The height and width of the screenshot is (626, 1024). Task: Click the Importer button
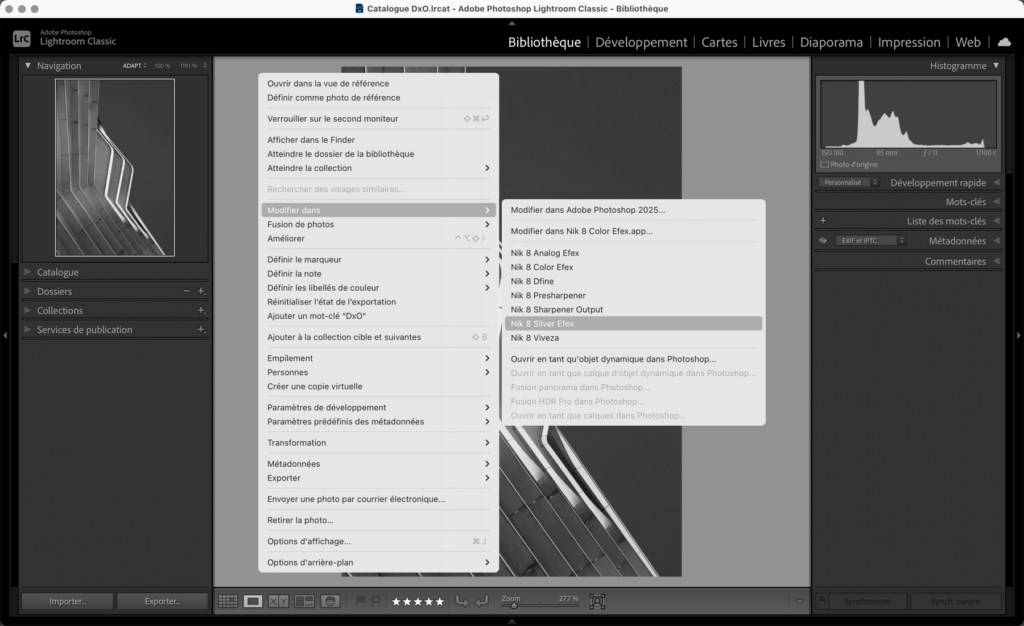[x=67, y=601]
